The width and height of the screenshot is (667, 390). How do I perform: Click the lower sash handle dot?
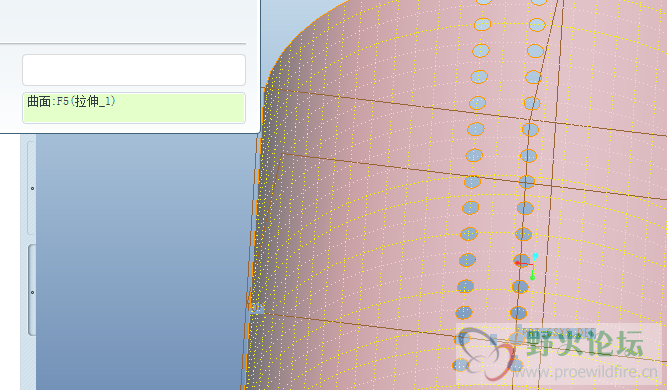point(32,293)
